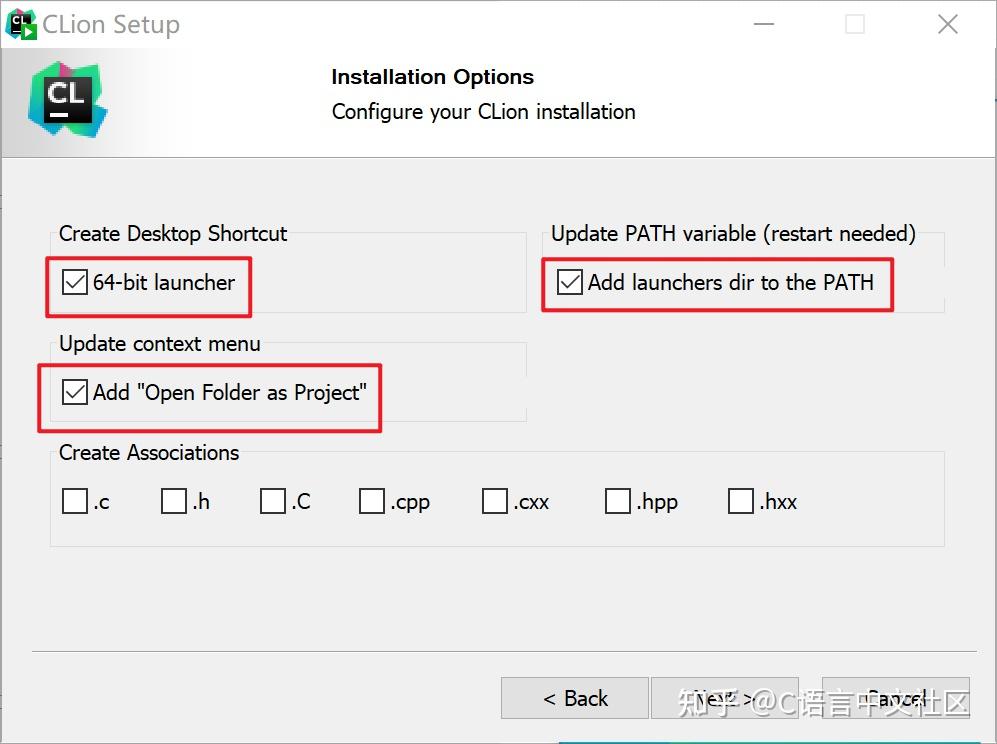997x744 pixels.
Task: Minimize the CLion Setup window
Action: tap(762, 25)
